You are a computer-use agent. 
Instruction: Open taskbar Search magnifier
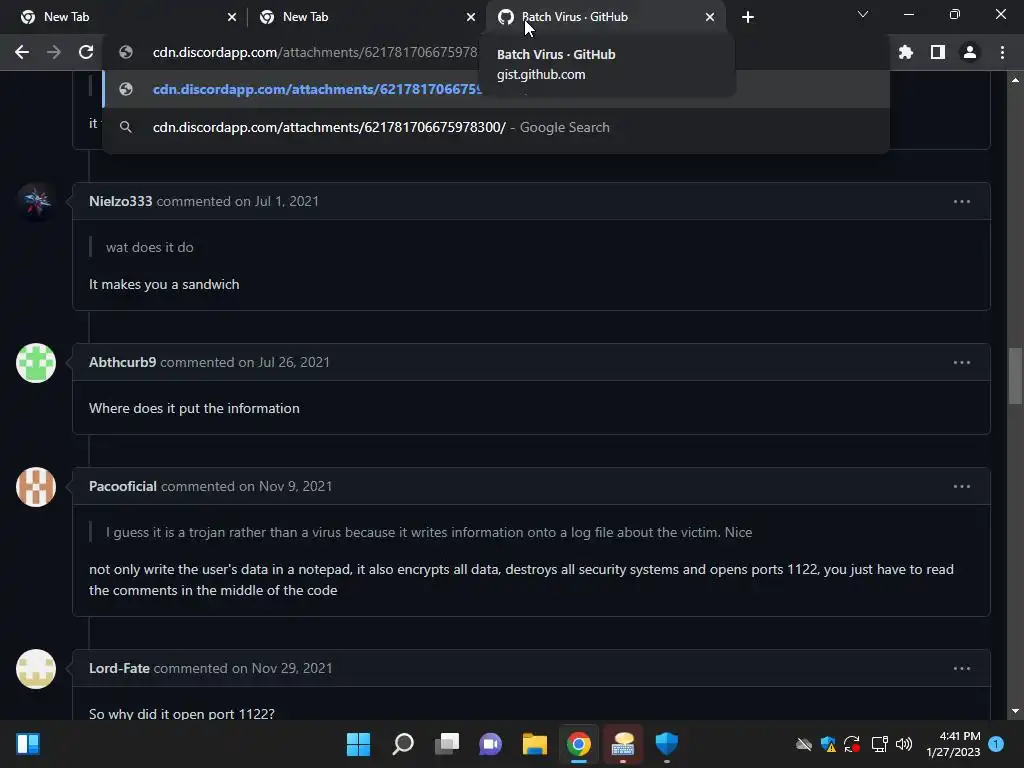[x=403, y=744]
